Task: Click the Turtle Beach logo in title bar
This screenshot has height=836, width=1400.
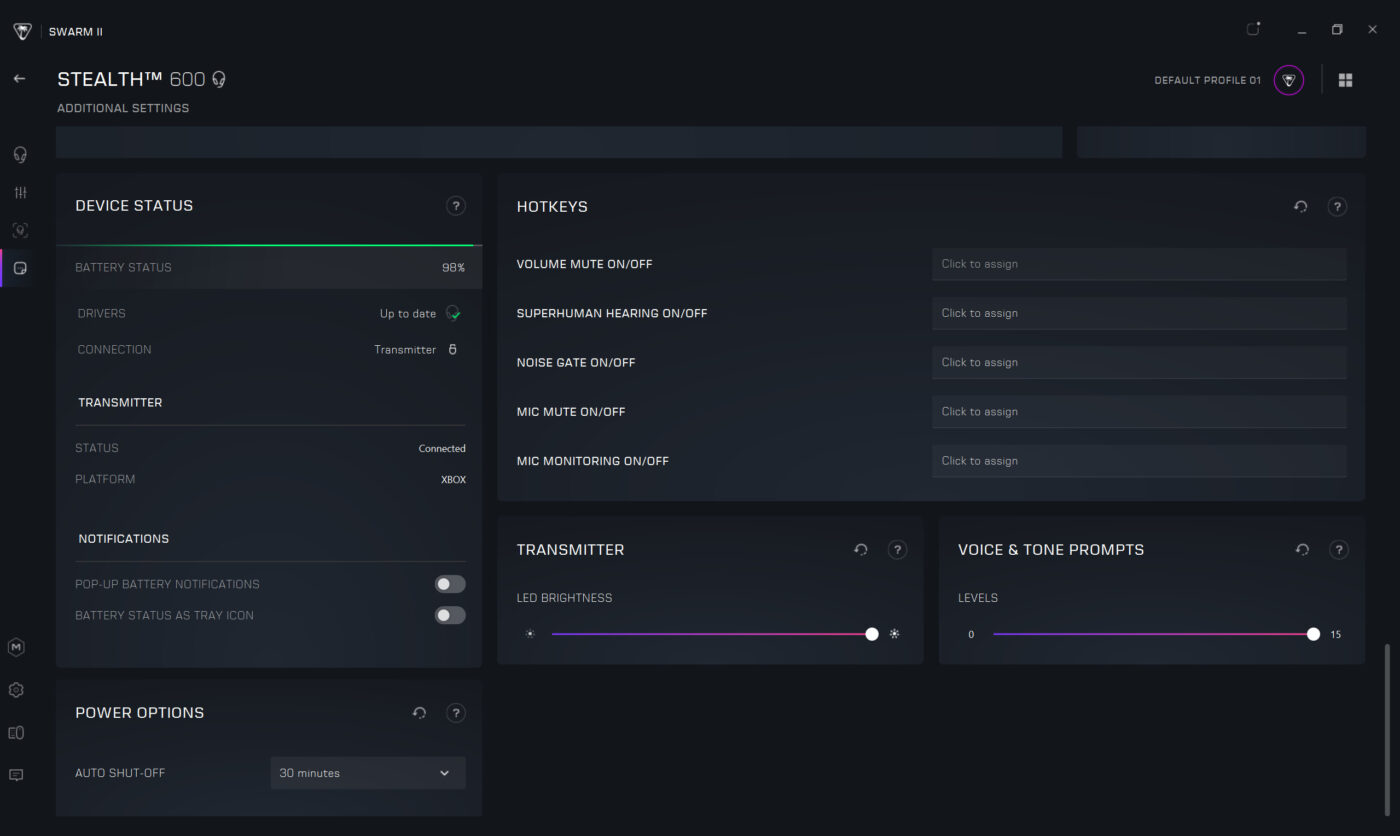Action: [x=22, y=31]
